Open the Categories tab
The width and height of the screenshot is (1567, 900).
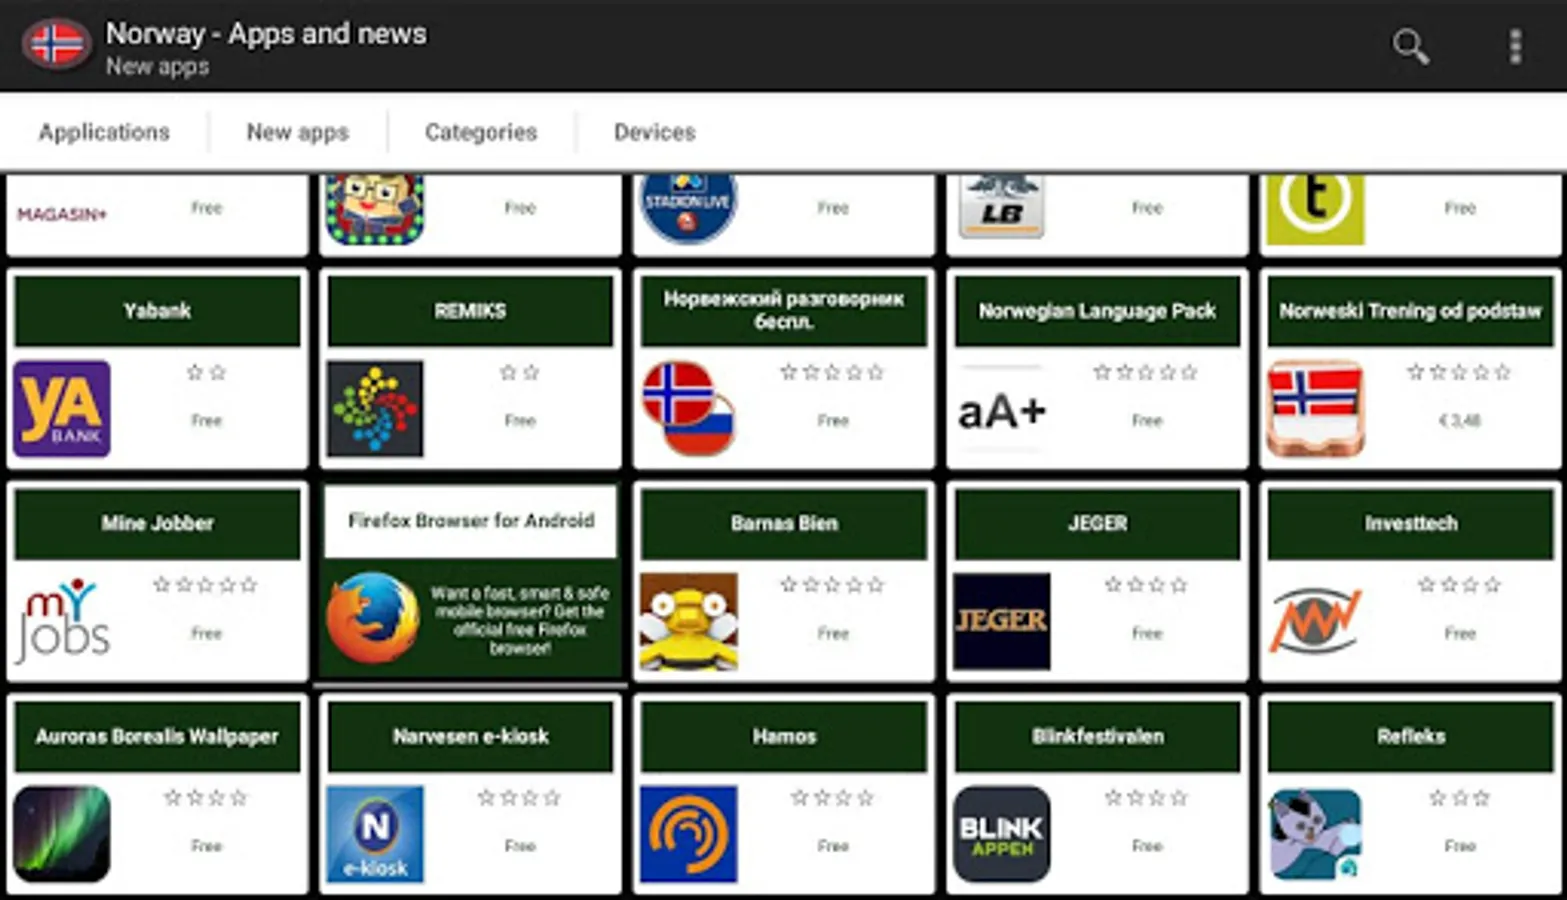481,132
